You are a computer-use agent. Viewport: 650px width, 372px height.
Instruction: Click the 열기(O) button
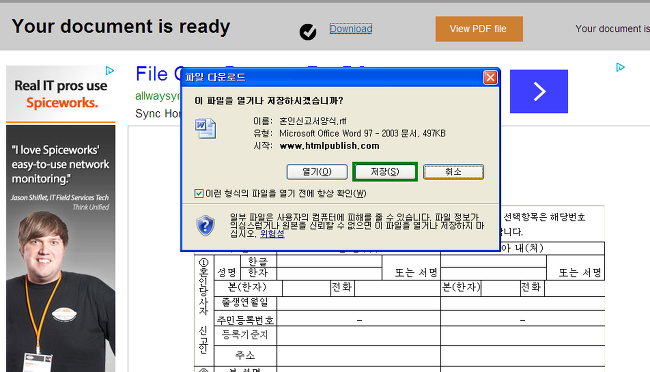click(x=317, y=172)
